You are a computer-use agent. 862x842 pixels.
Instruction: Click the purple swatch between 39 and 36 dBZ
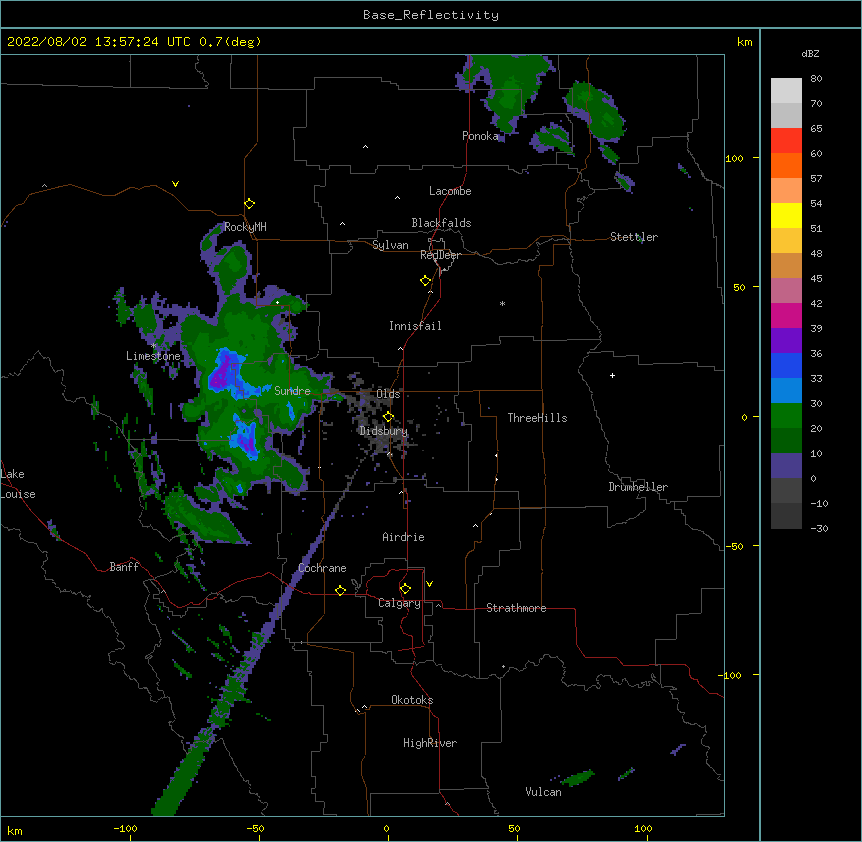pos(786,341)
